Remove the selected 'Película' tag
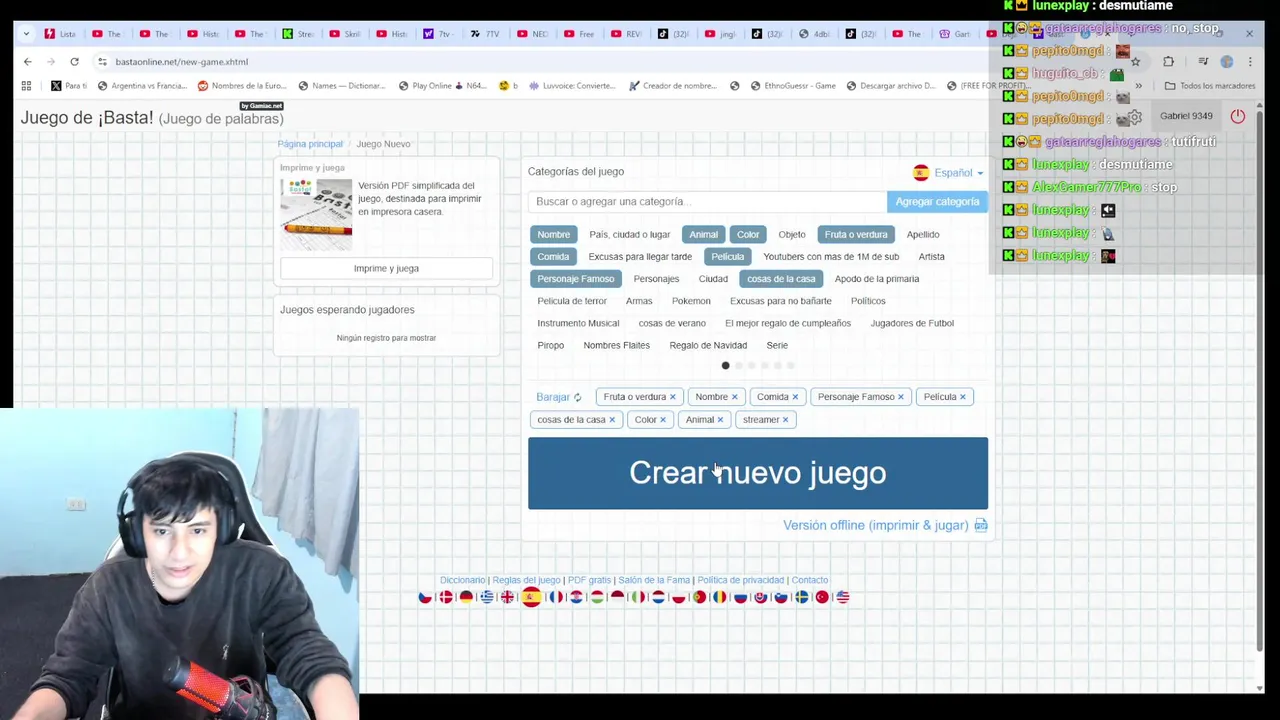 pos(963,397)
